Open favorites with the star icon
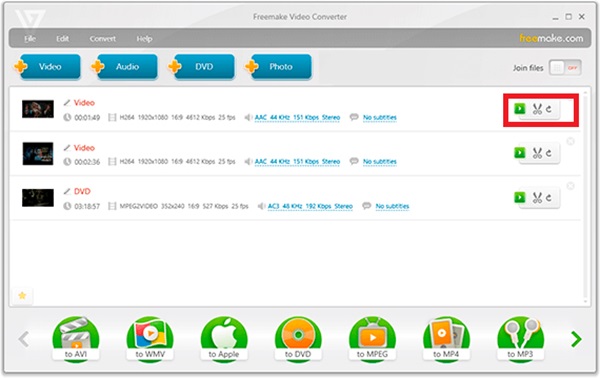600x378 pixels. pos(22,295)
